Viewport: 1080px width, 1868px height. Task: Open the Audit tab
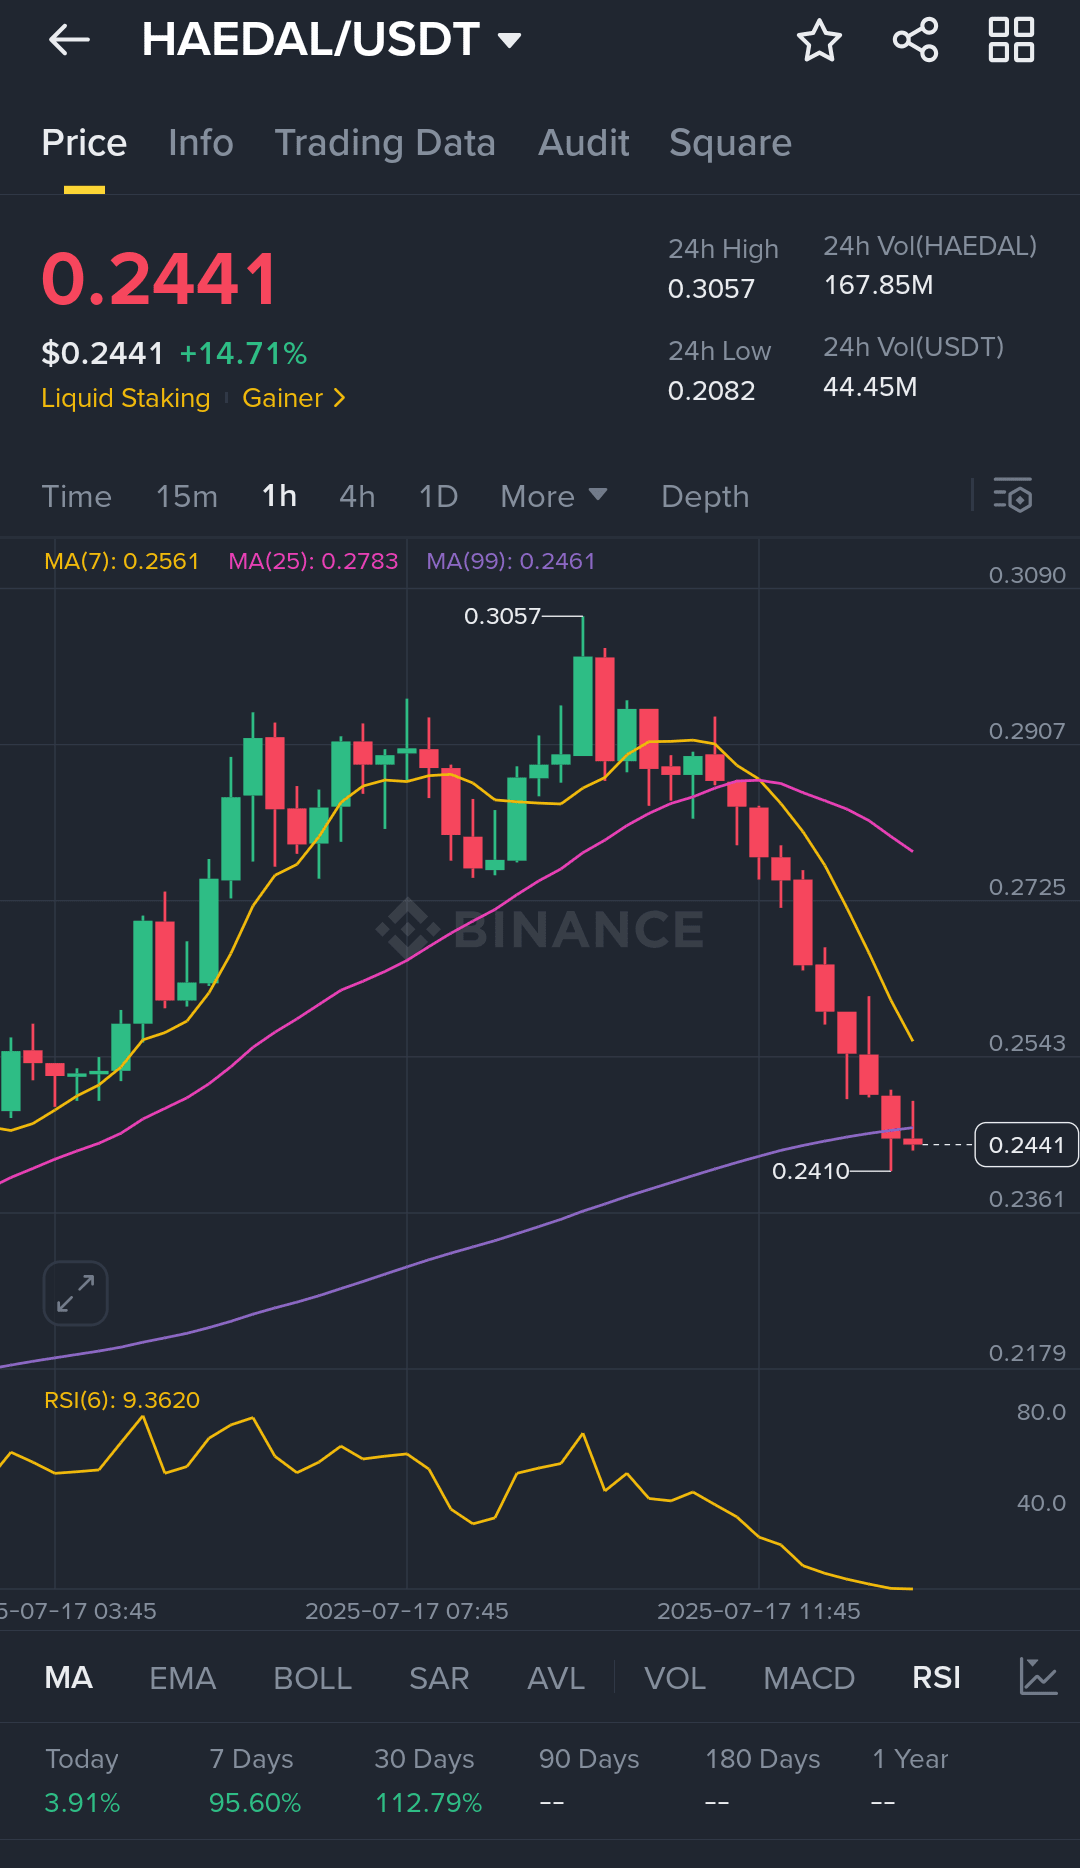pyautogui.click(x=584, y=143)
